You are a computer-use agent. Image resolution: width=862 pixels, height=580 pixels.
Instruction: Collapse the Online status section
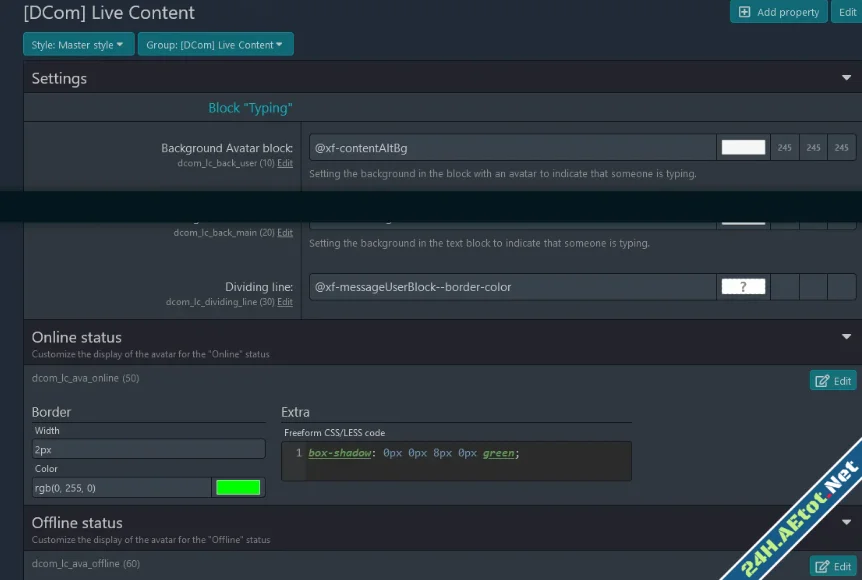(x=847, y=338)
